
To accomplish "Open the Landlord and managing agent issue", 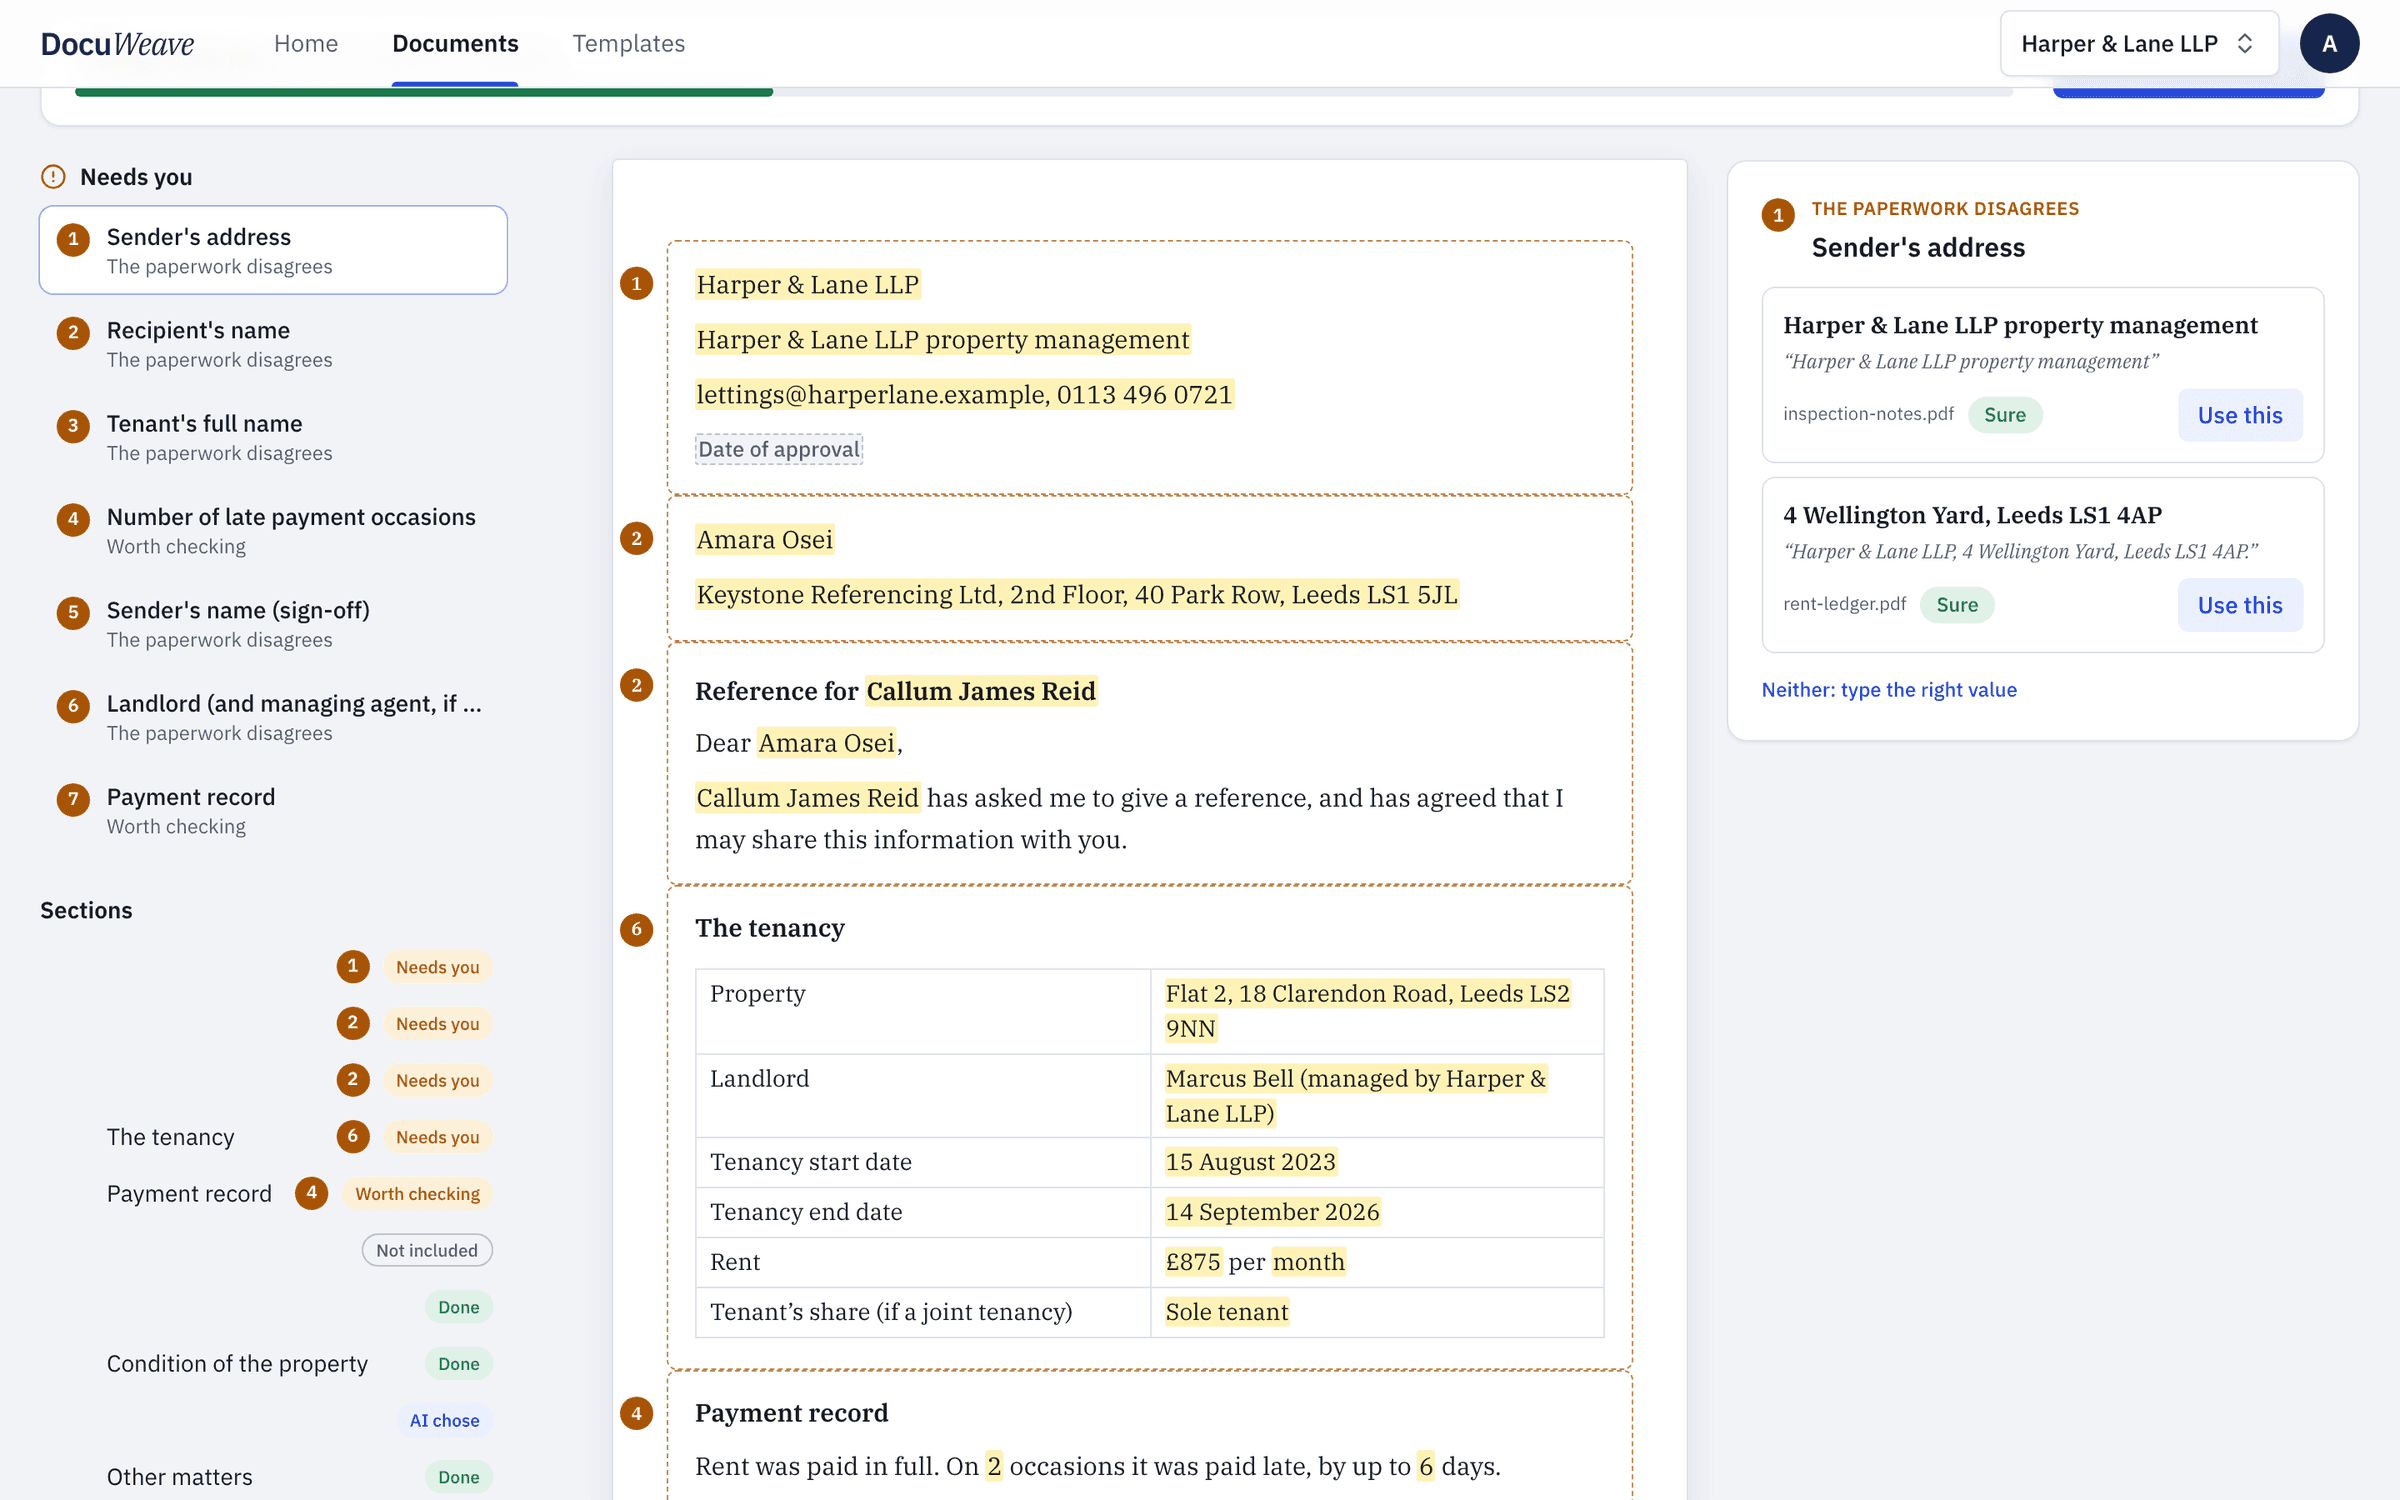I will pyautogui.click(x=273, y=717).
